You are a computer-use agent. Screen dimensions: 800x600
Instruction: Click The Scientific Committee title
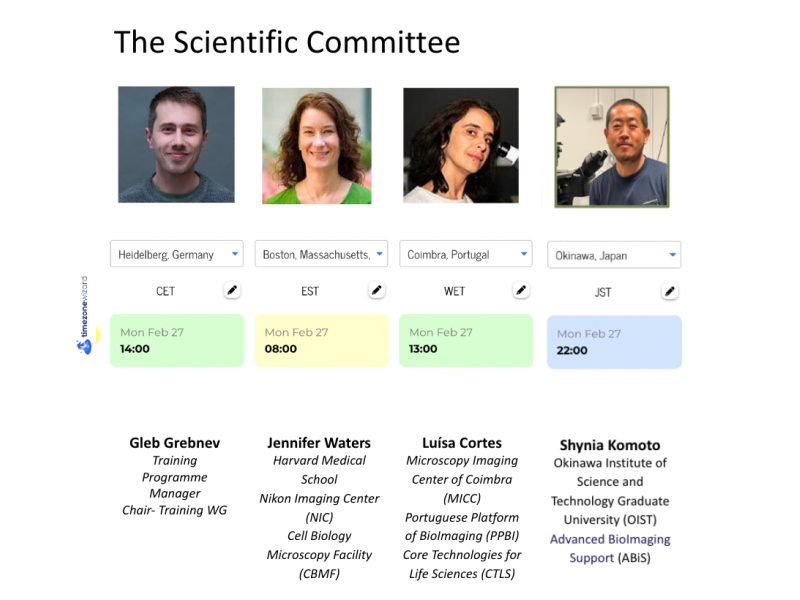tap(287, 42)
